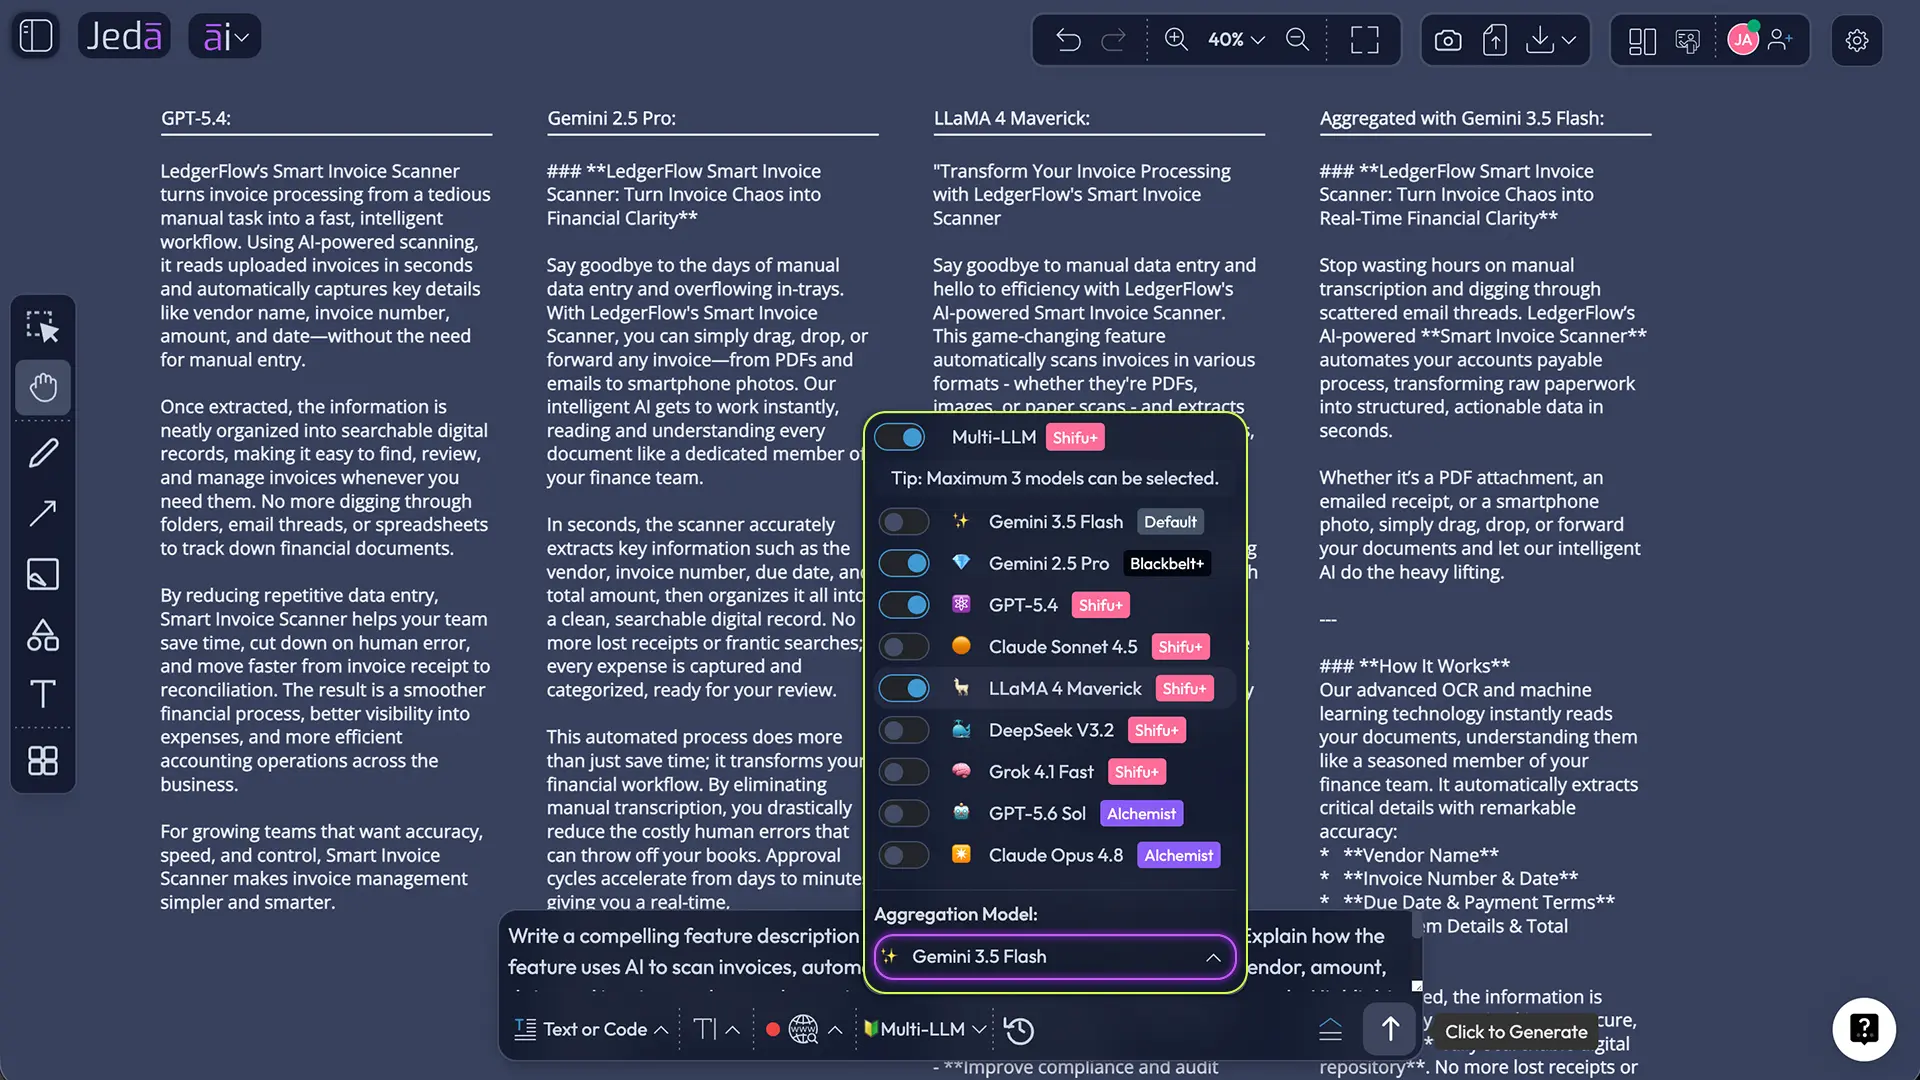Open the settings gear
This screenshot has height=1080, width=1920.
(1857, 40)
